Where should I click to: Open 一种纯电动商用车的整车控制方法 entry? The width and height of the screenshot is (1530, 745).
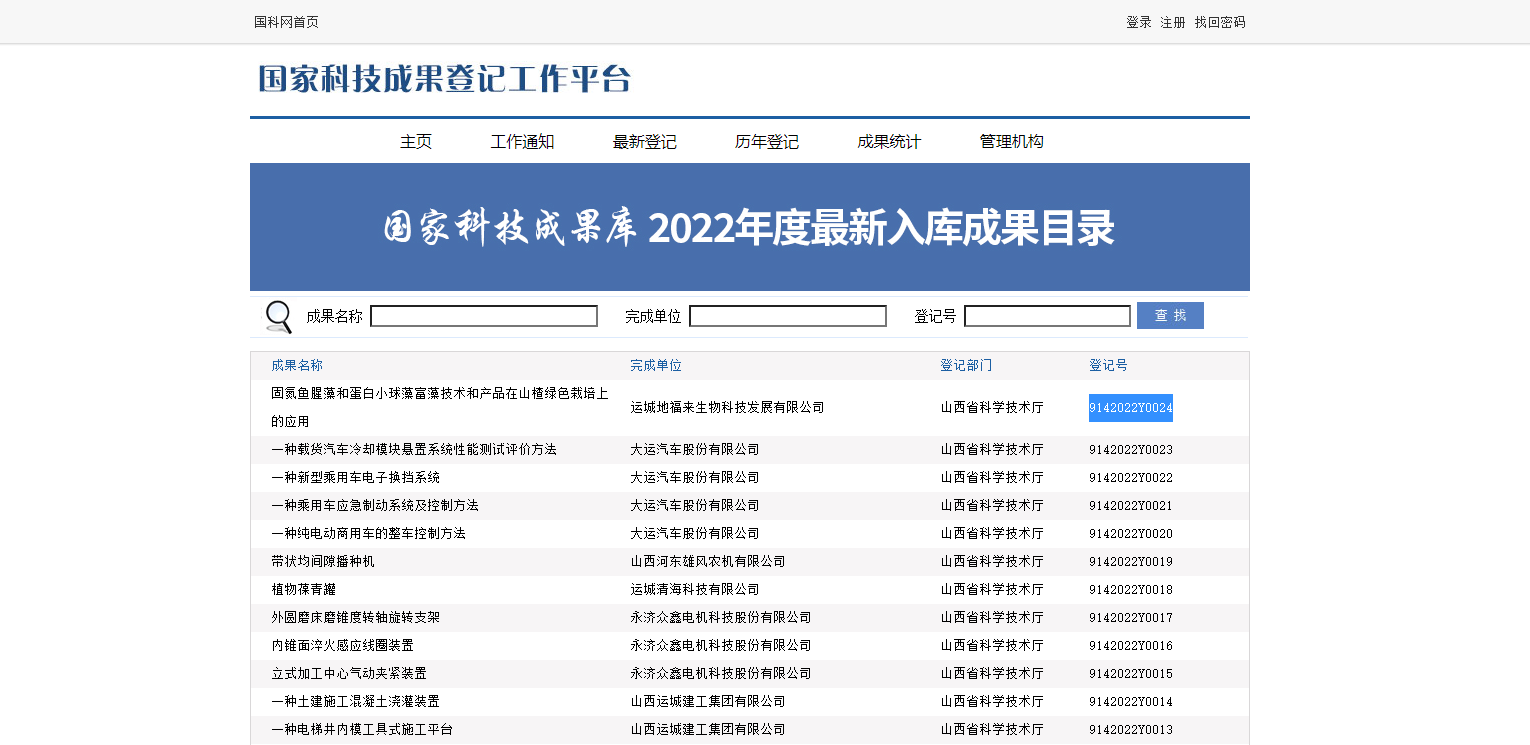click(368, 534)
